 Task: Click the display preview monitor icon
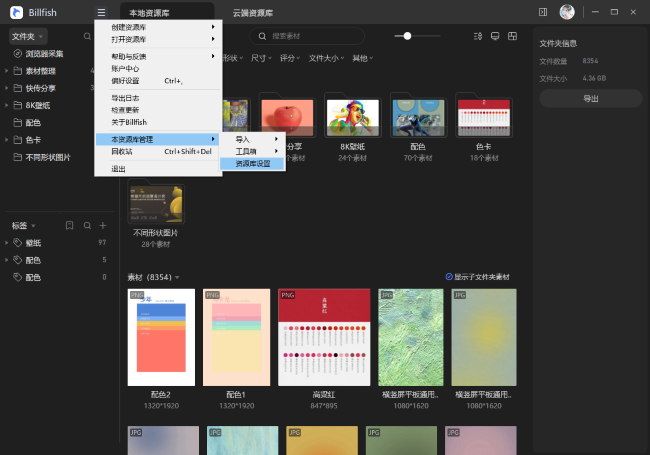pos(495,35)
